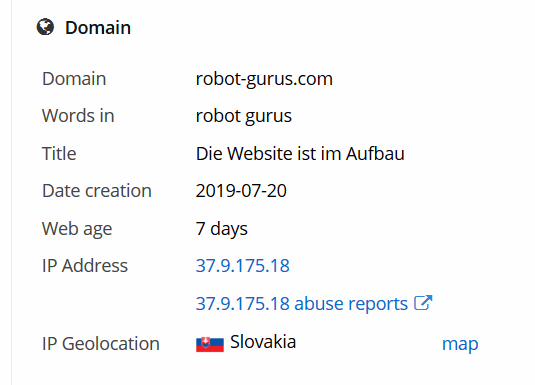Click the '7 days' web age value
Image resolution: width=535 pixels, height=385 pixels.
coord(221,229)
